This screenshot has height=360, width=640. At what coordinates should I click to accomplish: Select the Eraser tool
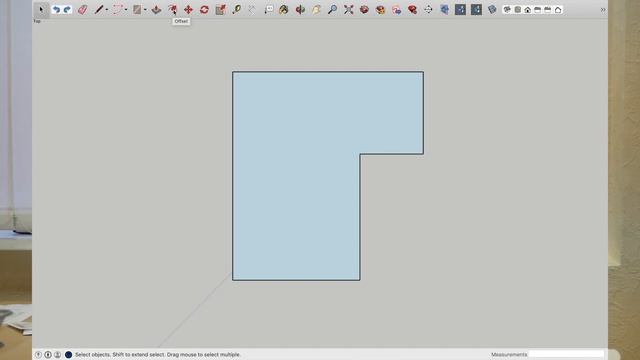[82, 9]
